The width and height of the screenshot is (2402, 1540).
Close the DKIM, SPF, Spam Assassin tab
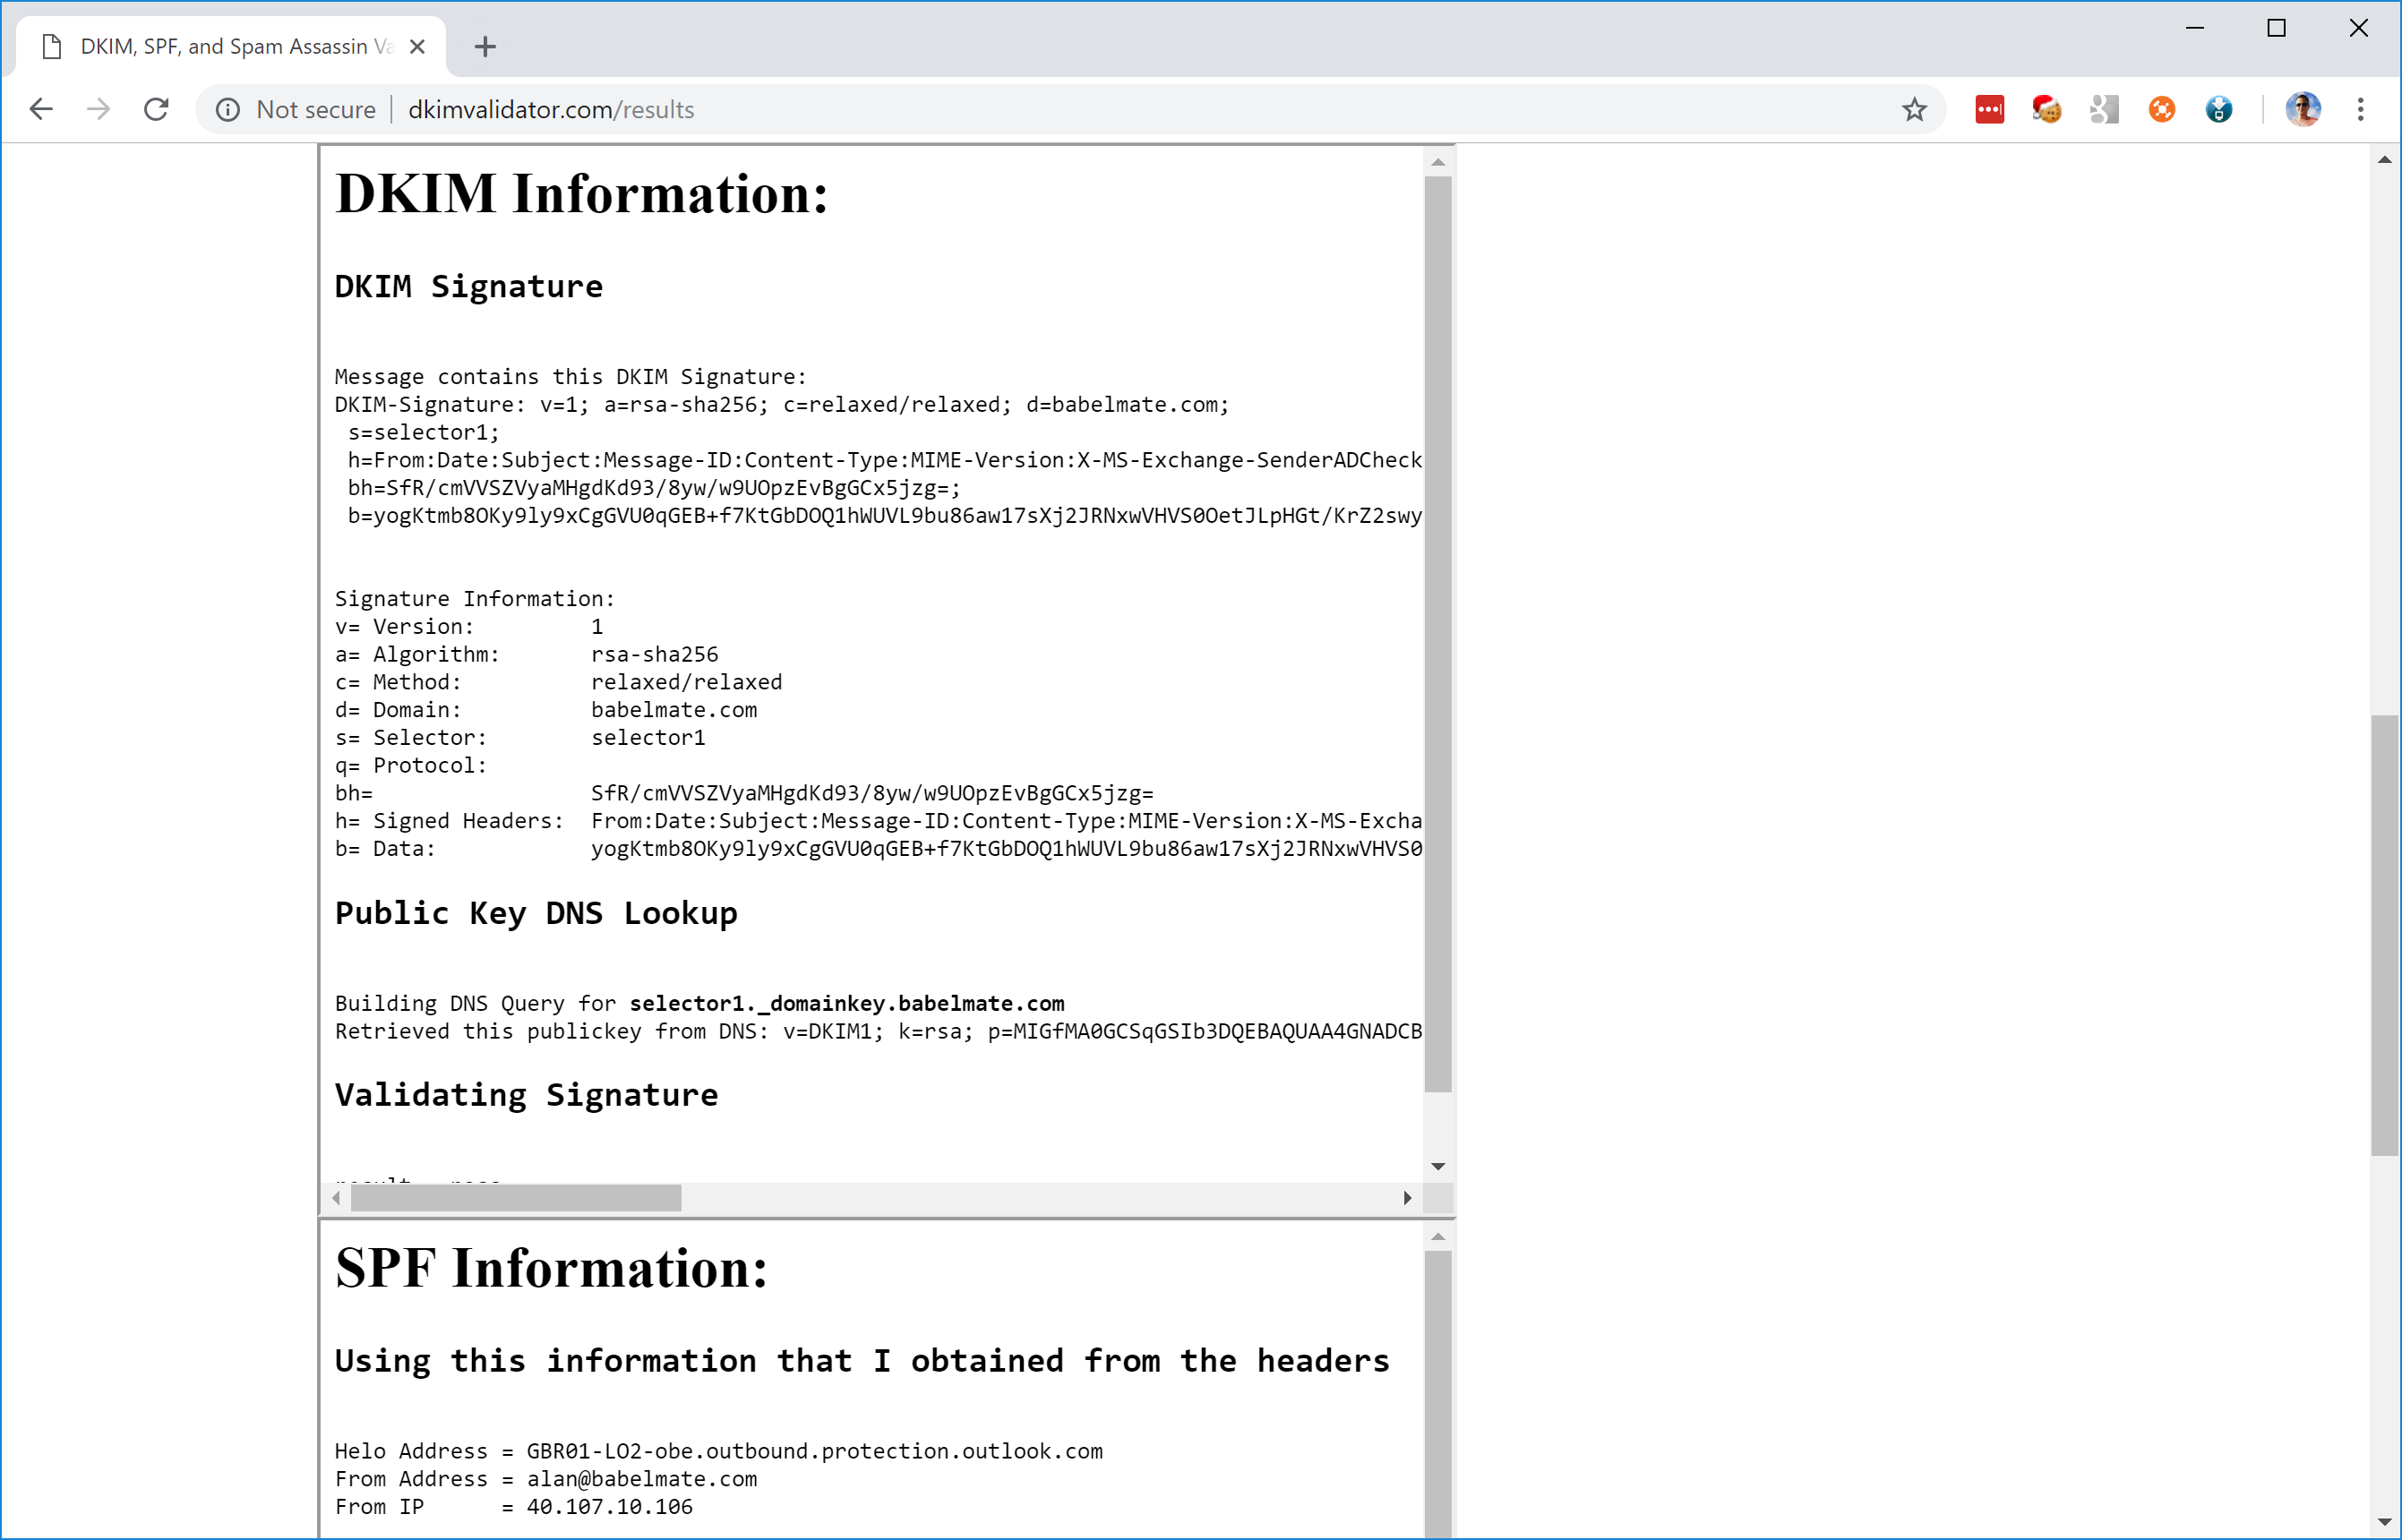pos(418,46)
